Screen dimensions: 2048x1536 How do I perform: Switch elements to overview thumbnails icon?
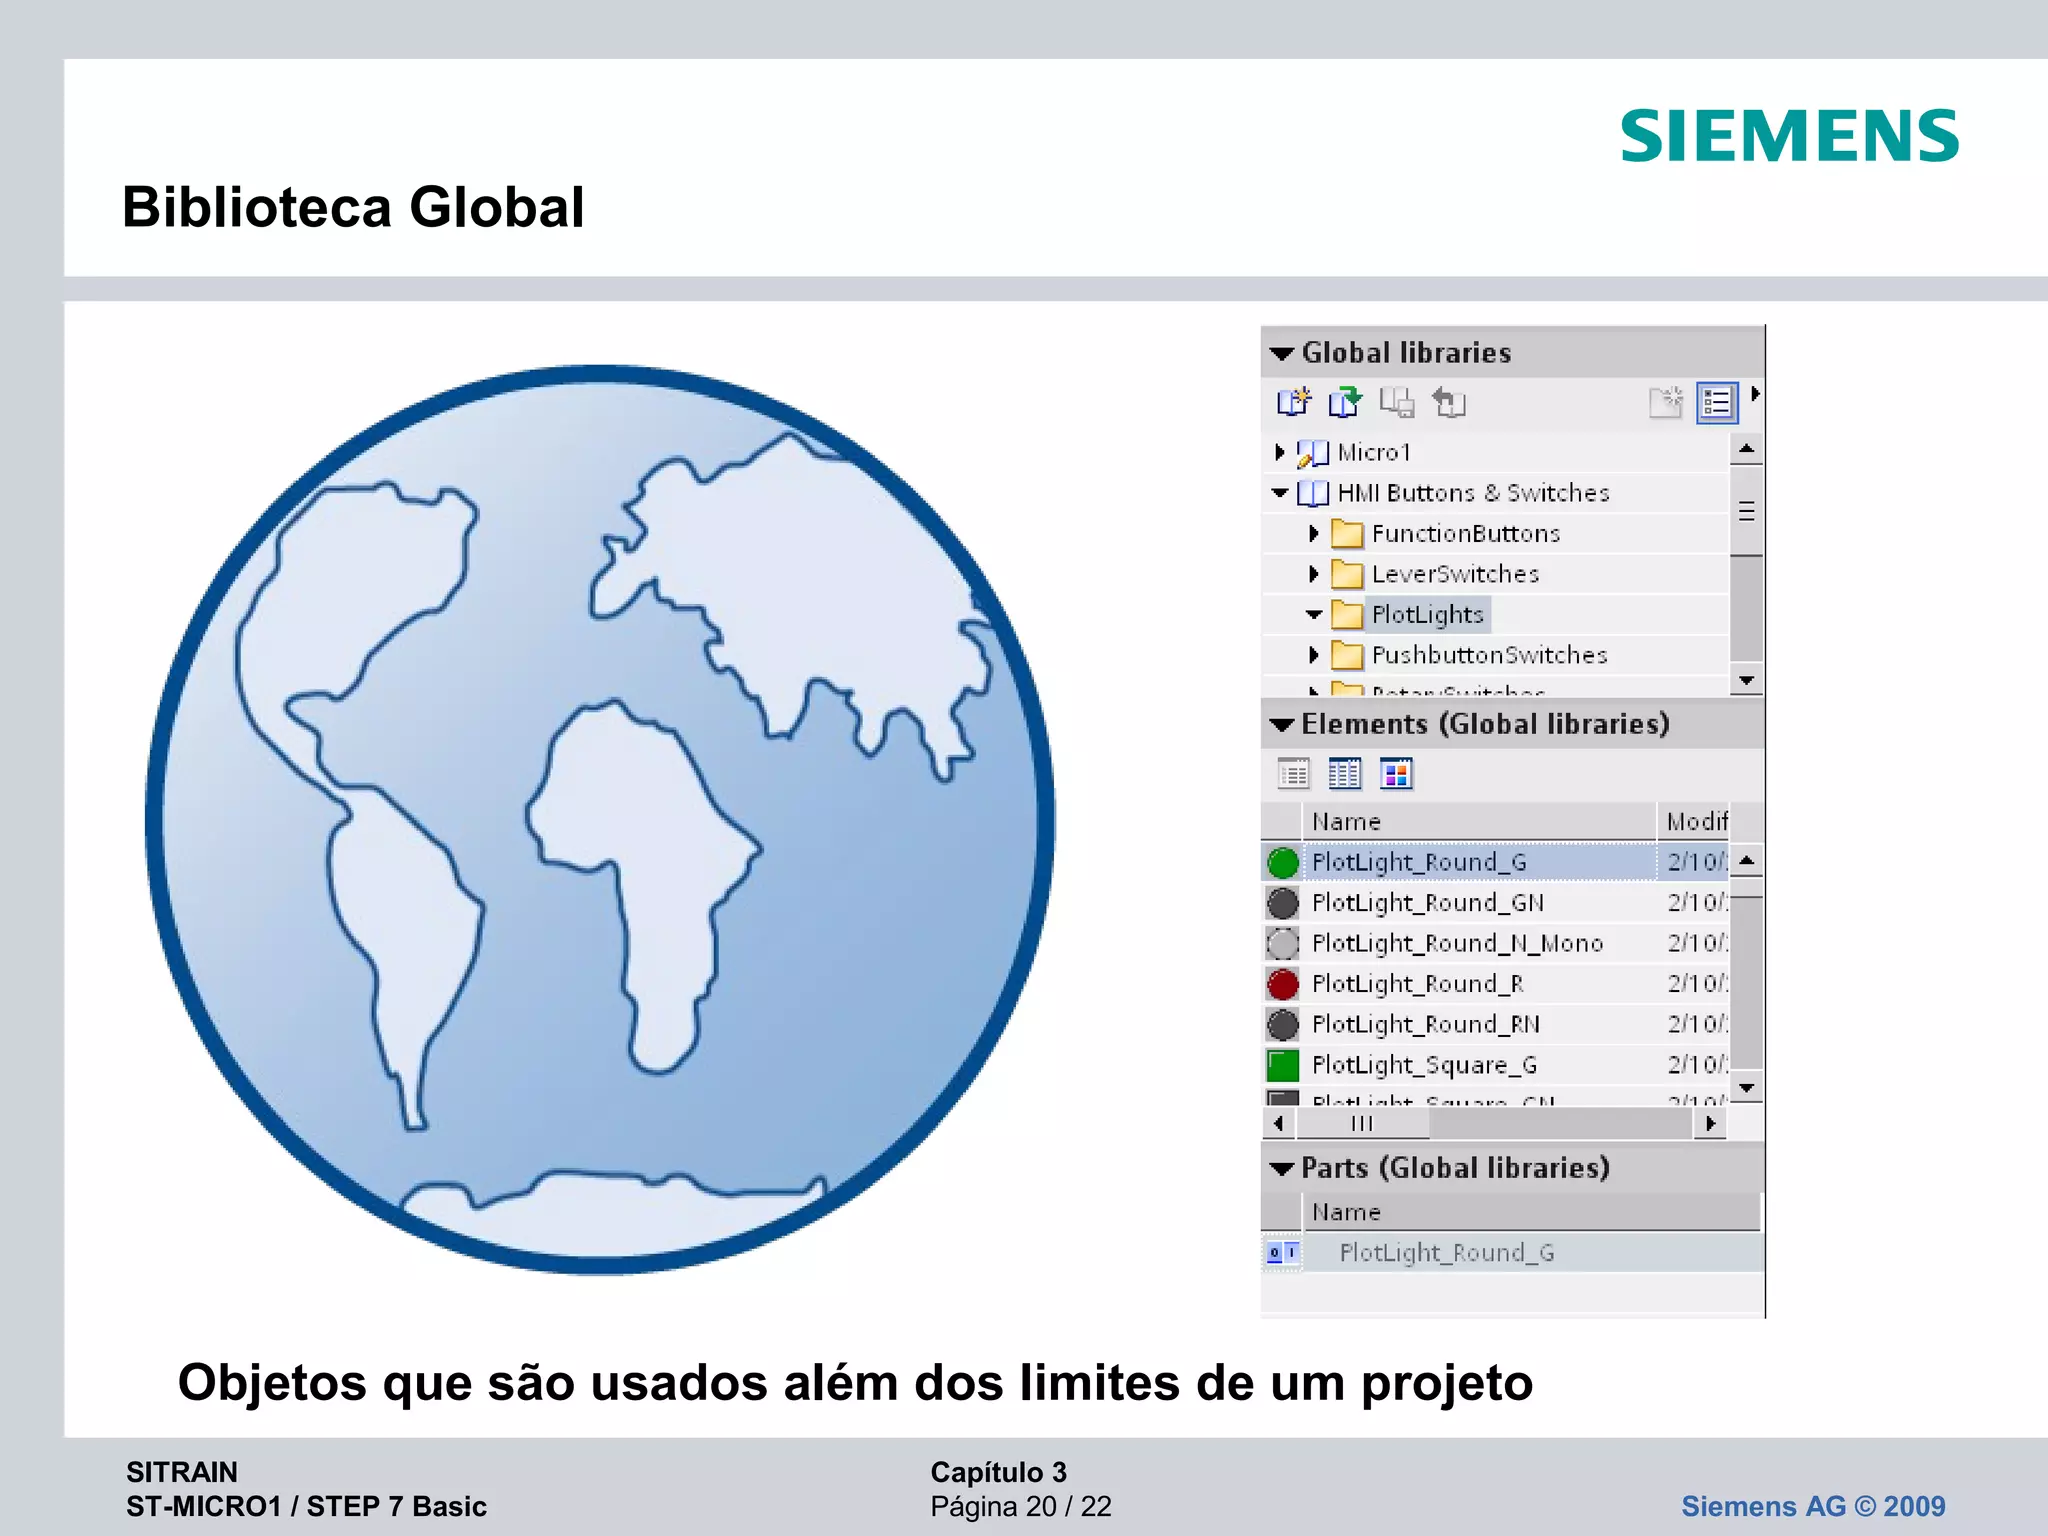coord(1396,773)
